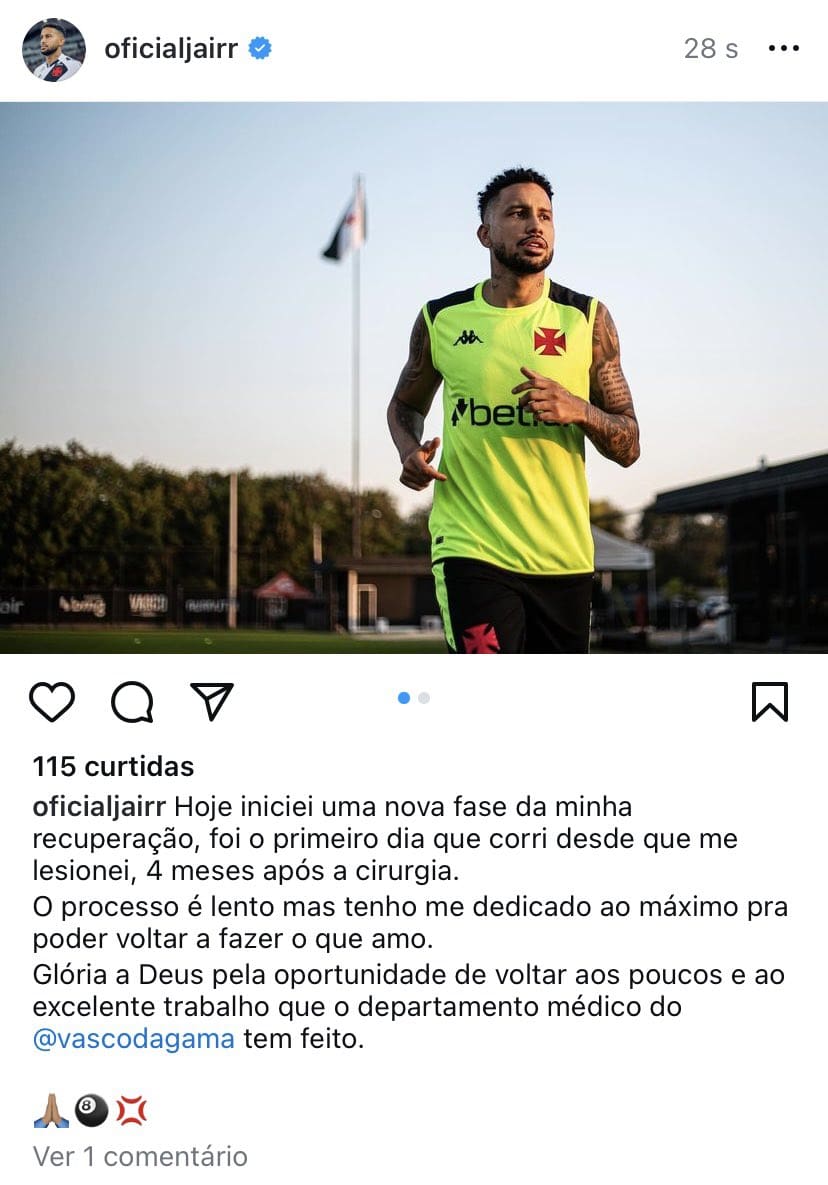The height and width of the screenshot is (1185, 828).
Task: Click oficialjairr username in caption
Action: pyautogui.click(x=99, y=807)
